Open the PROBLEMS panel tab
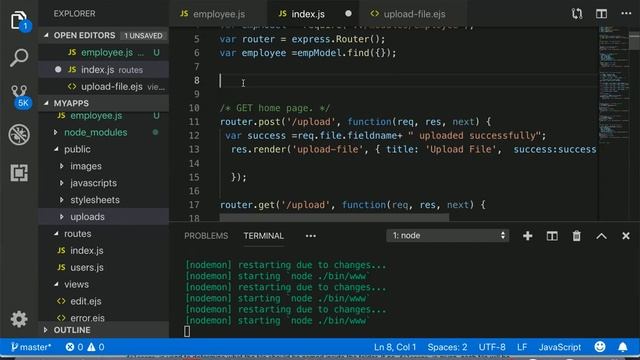Viewport: 640px width, 360px height. pyautogui.click(x=206, y=236)
